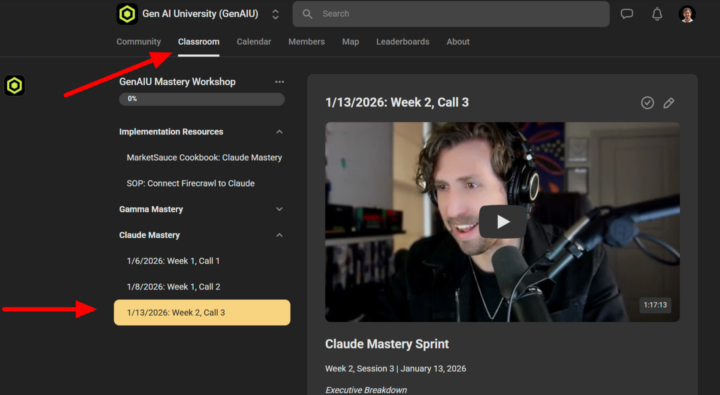Go to the Members tab
Viewport: 720px width, 395px height.
click(306, 42)
